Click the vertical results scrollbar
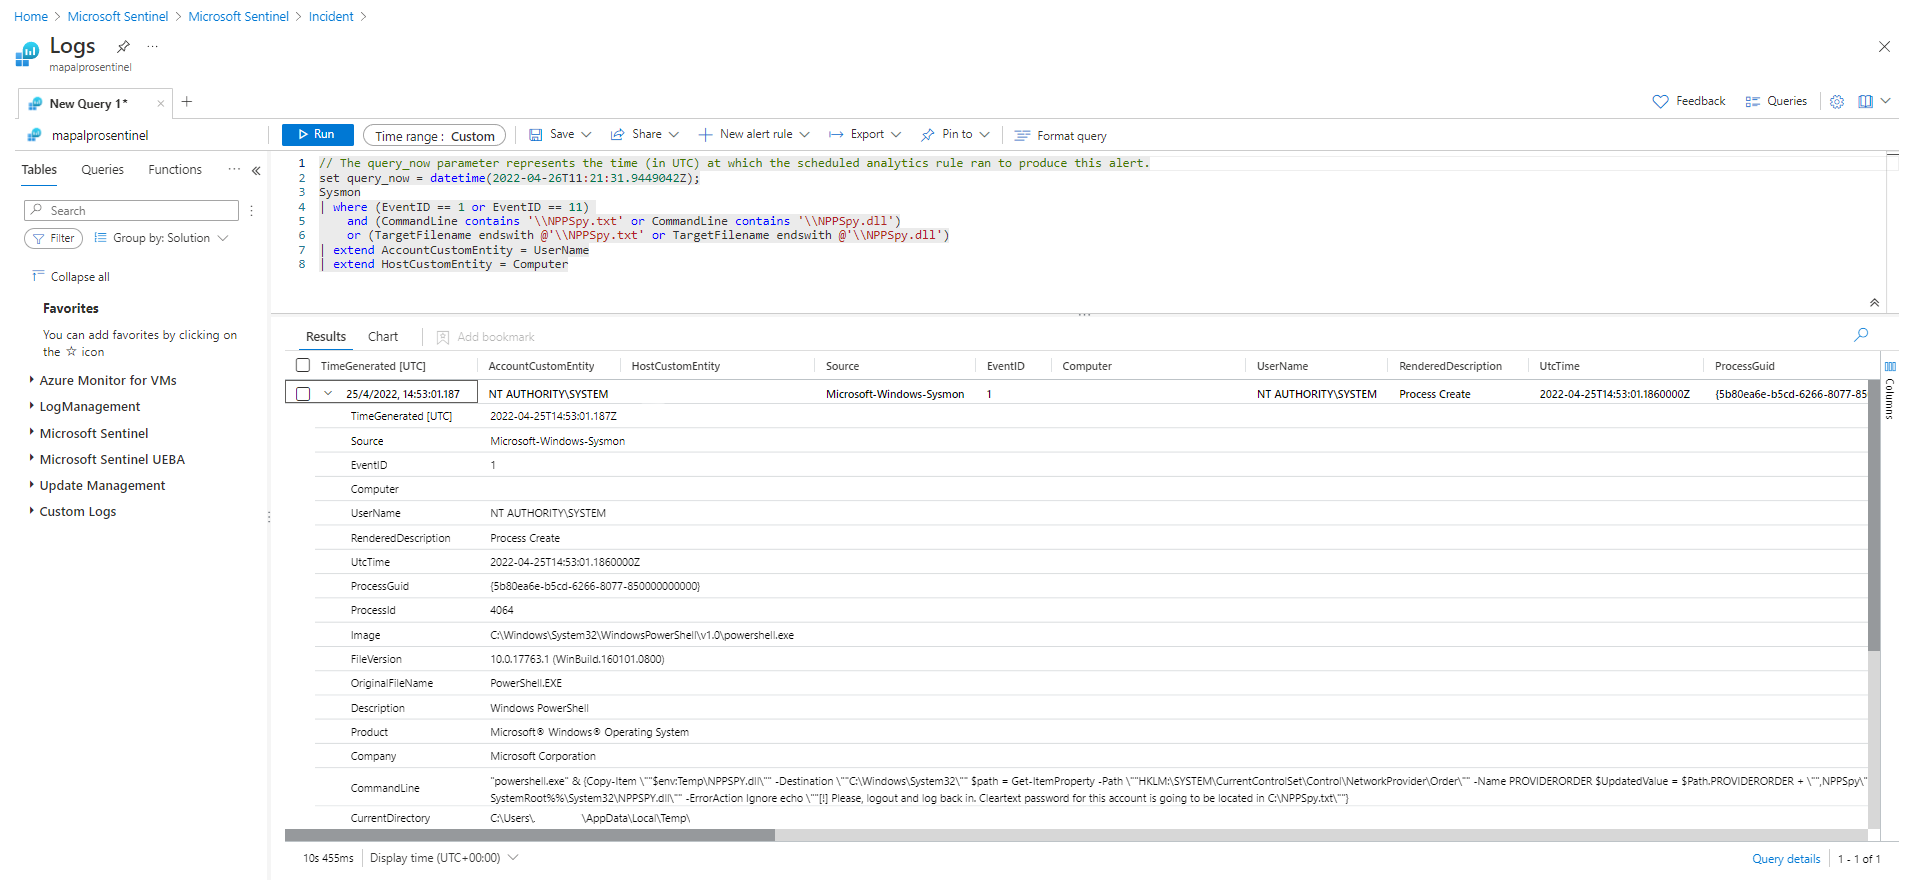 [1874, 515]
